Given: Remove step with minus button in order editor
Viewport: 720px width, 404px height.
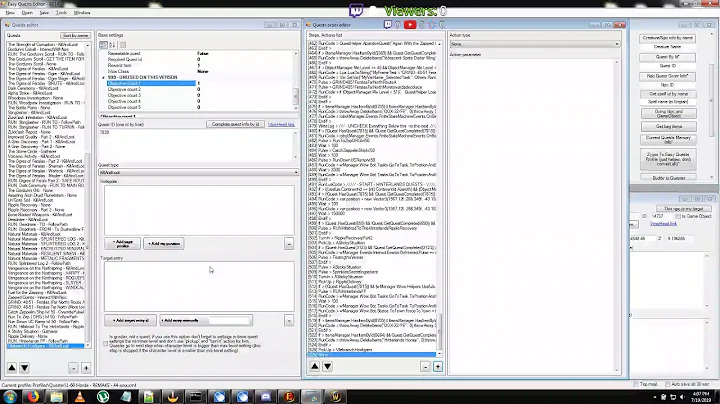Looking at the screenshot, I should [x=425, y=366].
